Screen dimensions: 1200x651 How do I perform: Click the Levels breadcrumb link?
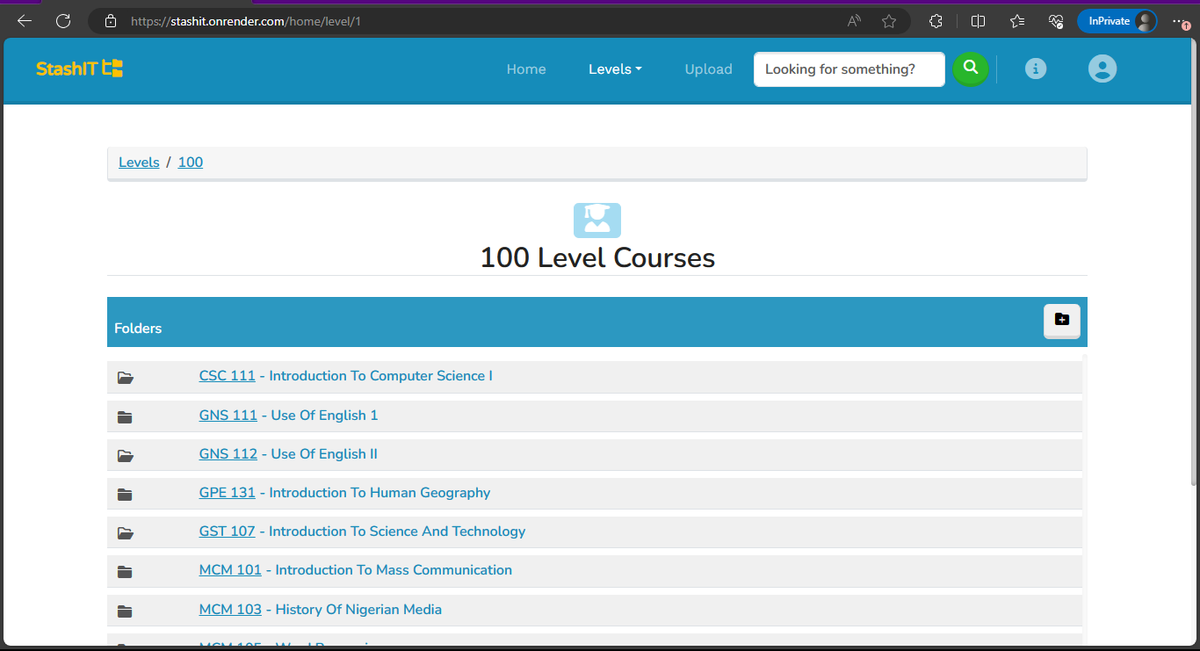click(x=139, y=162)
